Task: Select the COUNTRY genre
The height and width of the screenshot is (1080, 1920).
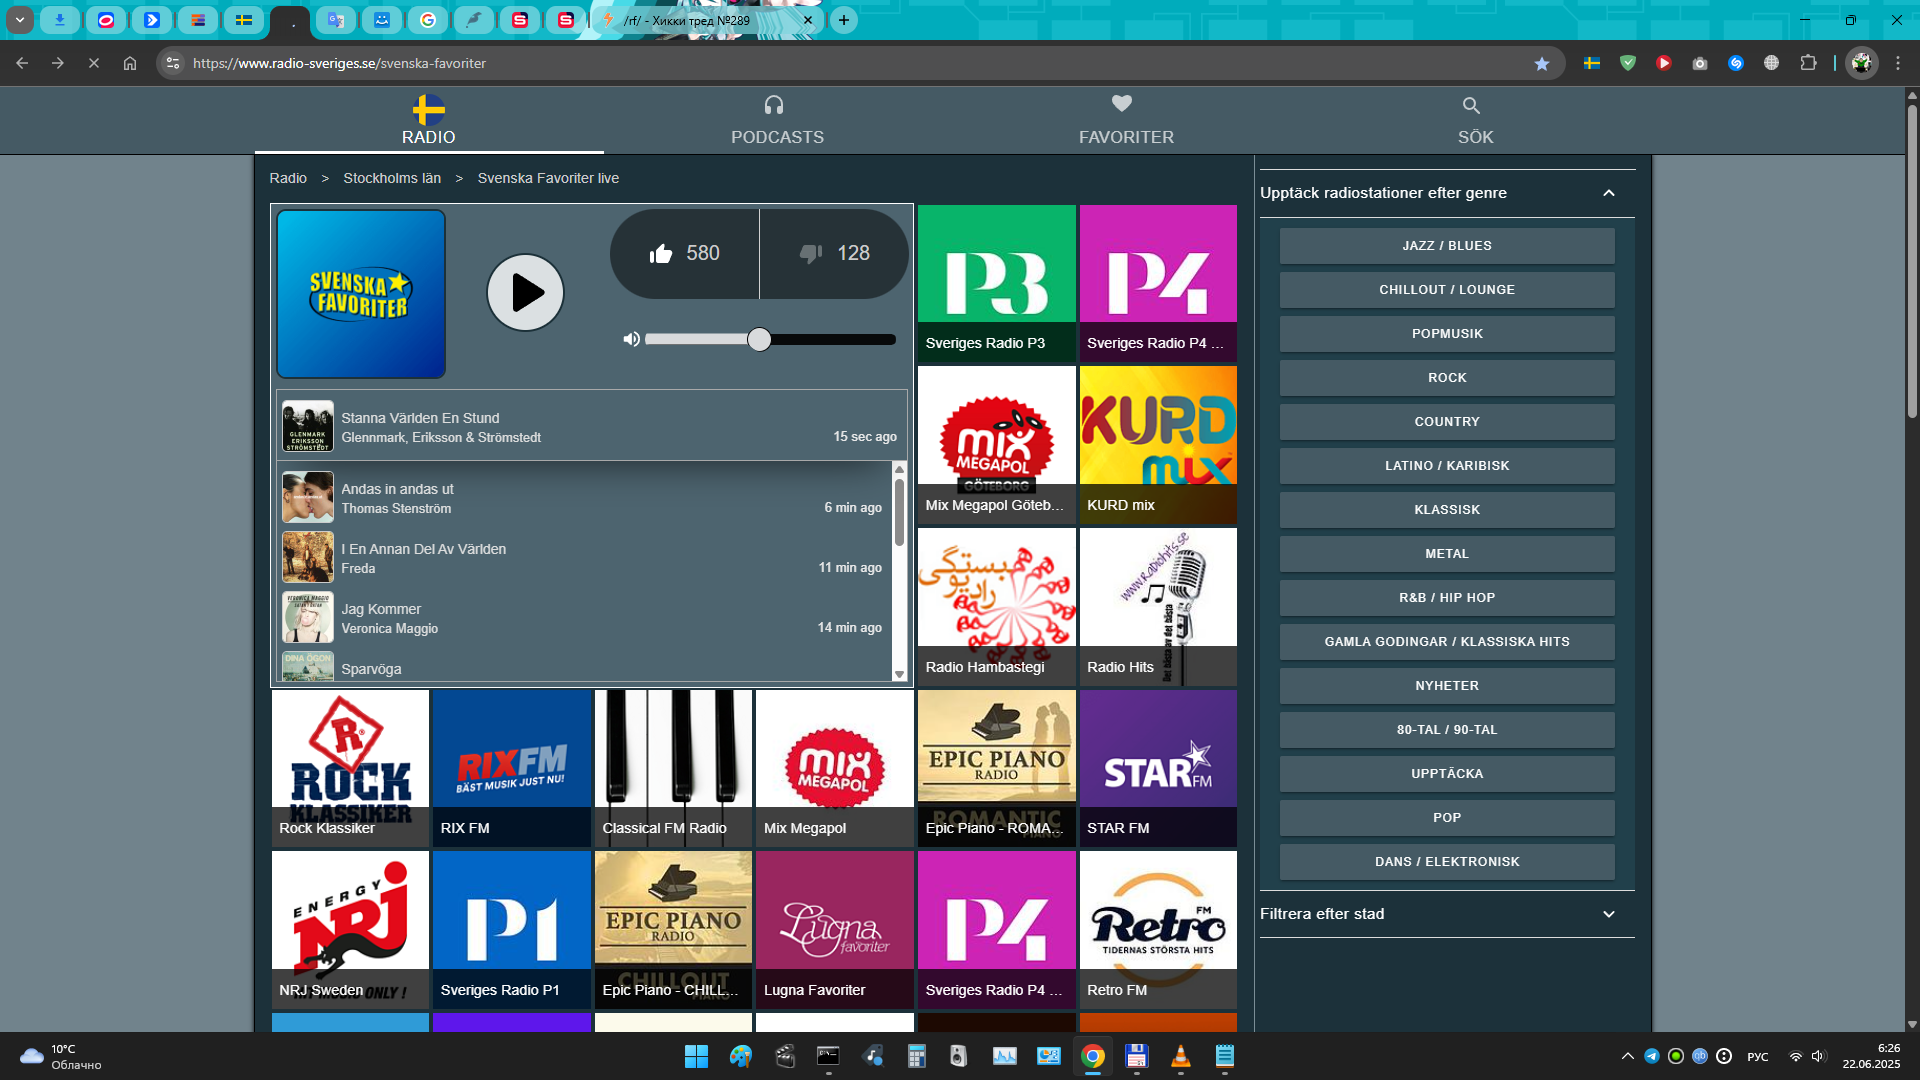Action: click(1447, 422)
